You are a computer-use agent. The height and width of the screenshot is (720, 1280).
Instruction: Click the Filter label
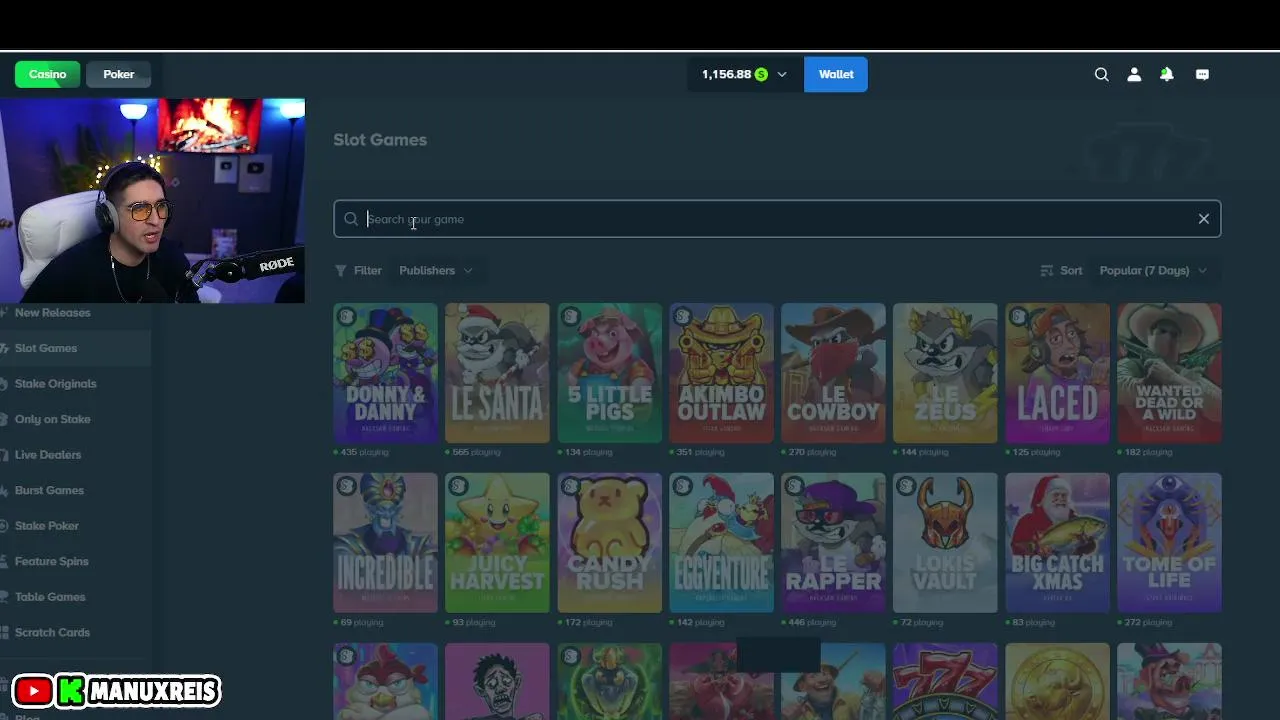pyautogui.click(x=367, y=270)
